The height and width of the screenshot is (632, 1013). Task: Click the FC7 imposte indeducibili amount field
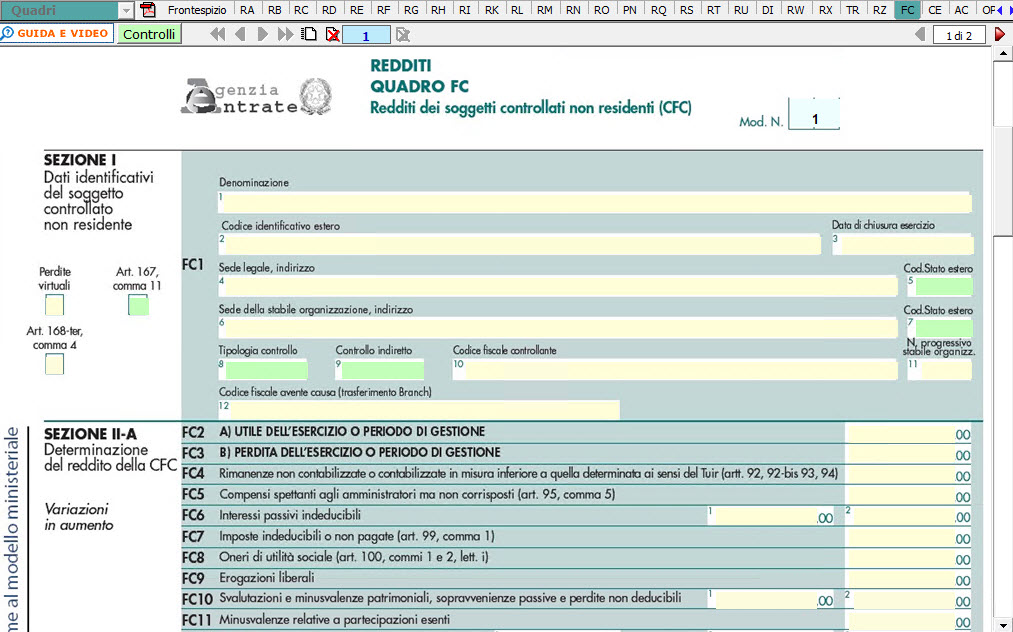[x=908, y=537]
